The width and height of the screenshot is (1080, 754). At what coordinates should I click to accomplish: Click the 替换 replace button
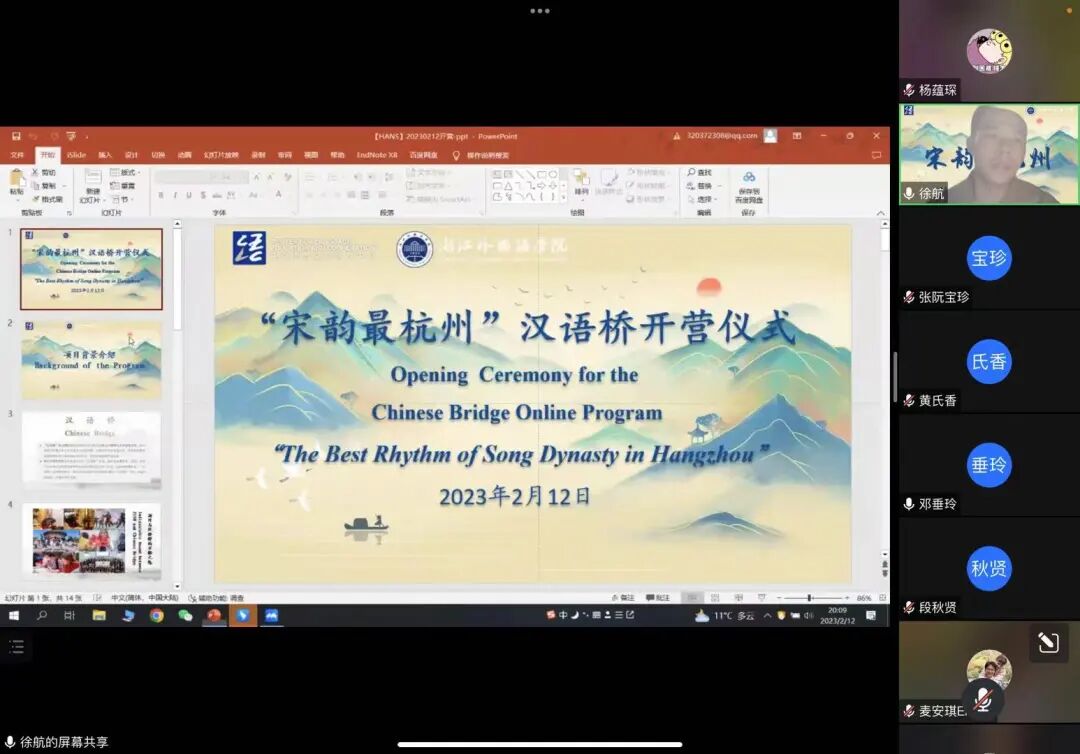pos(699,186)
